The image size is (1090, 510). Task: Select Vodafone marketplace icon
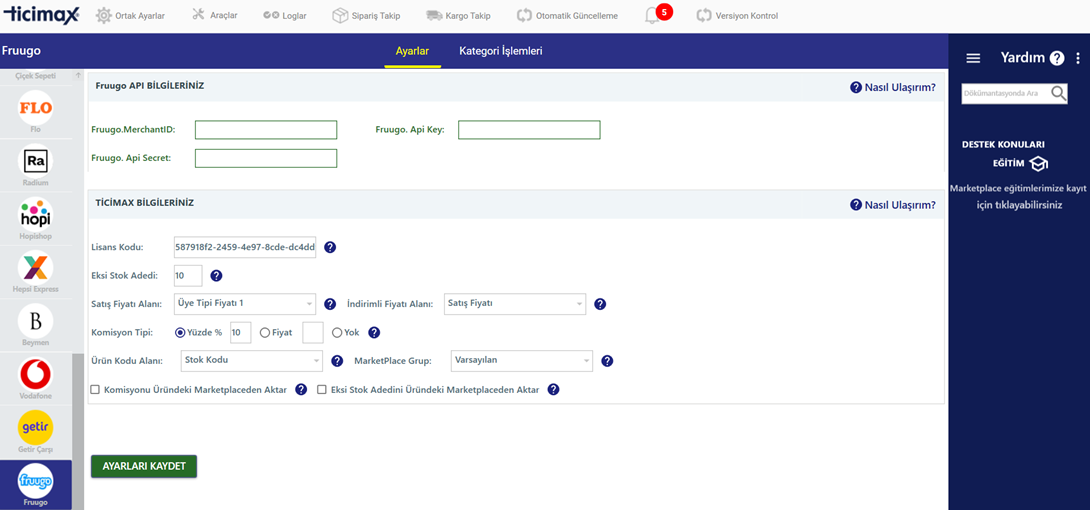[x=35, y=375]
